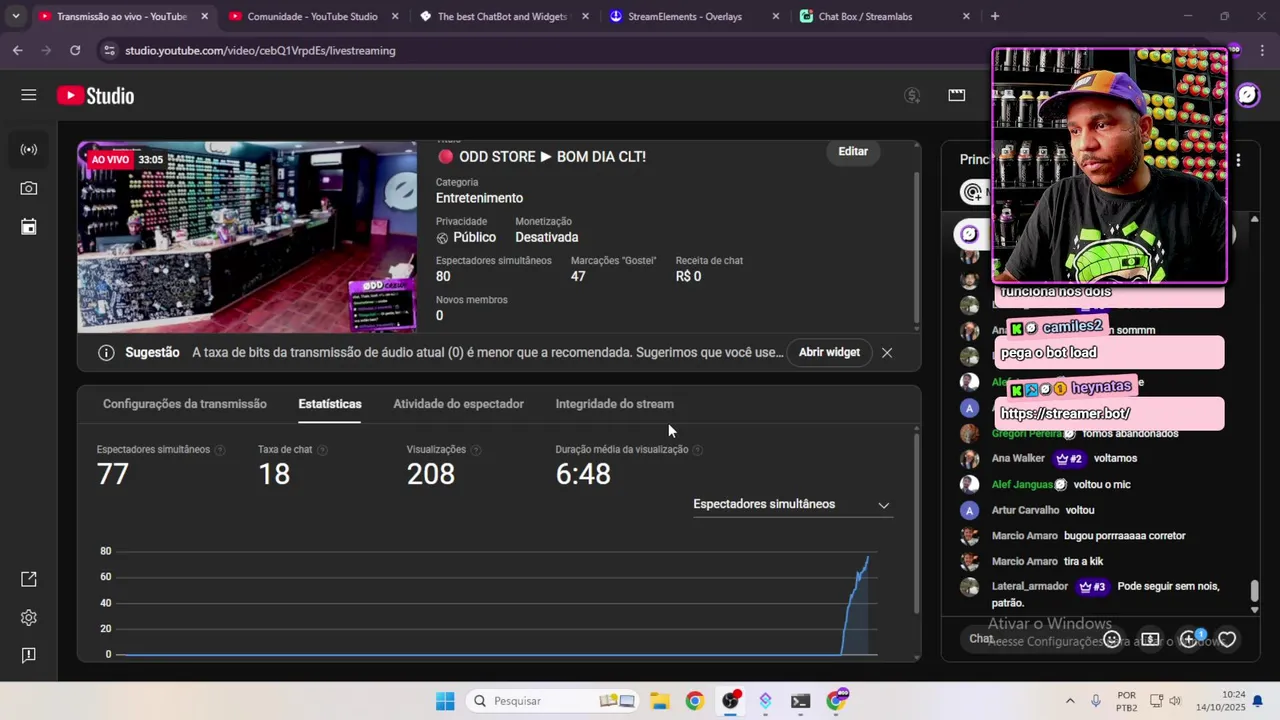Click Alef Janguas username in chat
This screenshot has width=1280, height=720.
[x=1022, y=484]
